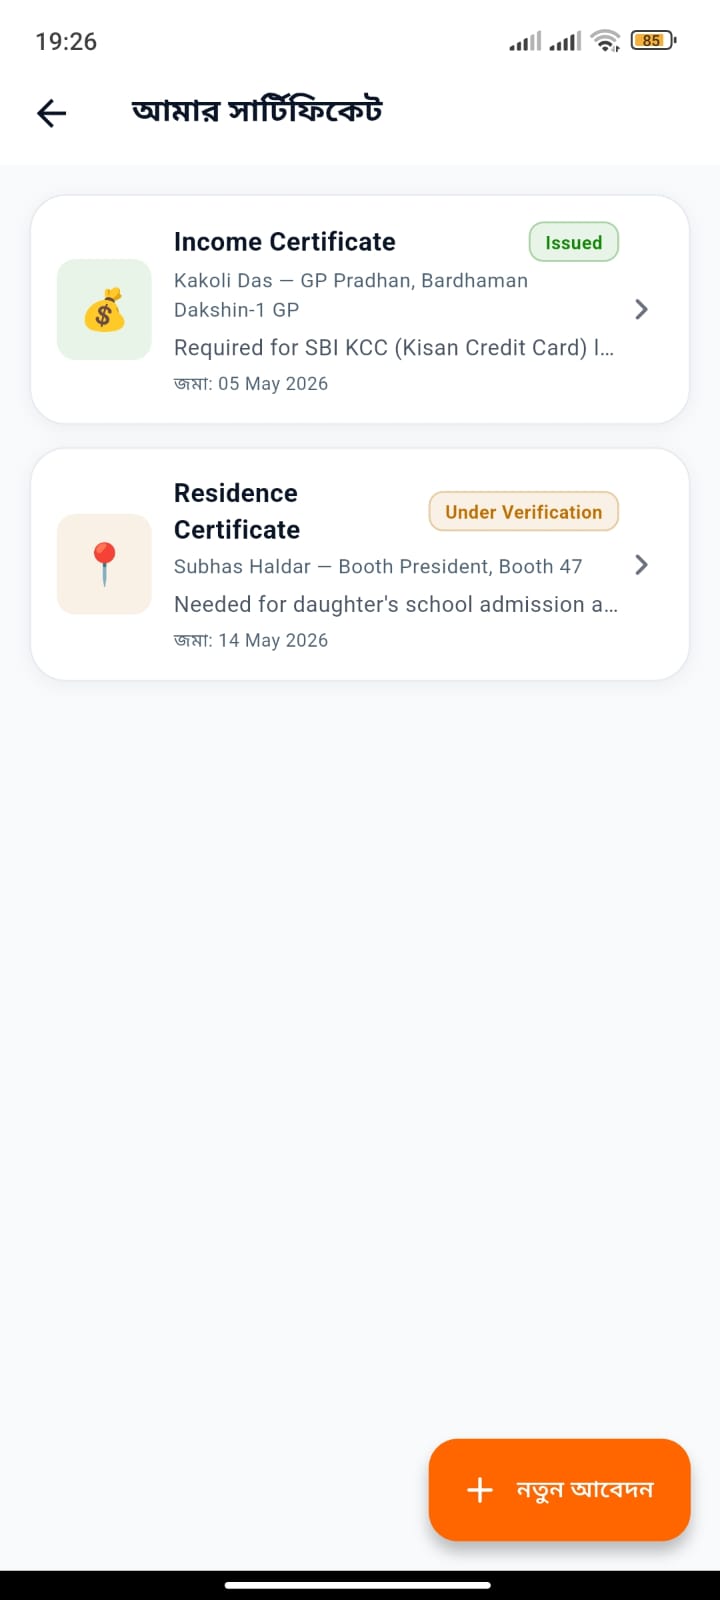Expand Income Certificate using its chevron

[642, 309]
